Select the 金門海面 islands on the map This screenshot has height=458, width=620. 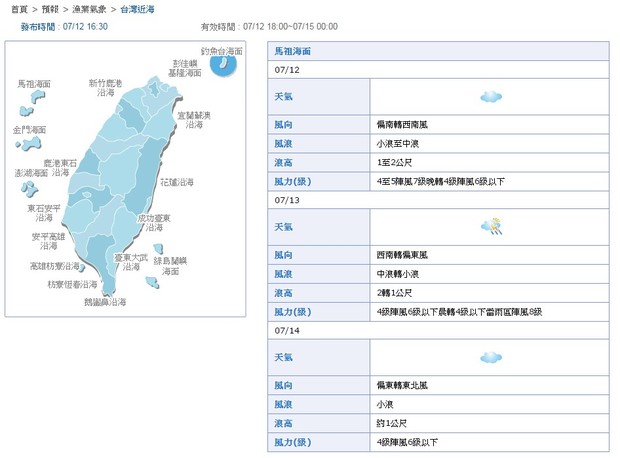(x=25, y=145)
